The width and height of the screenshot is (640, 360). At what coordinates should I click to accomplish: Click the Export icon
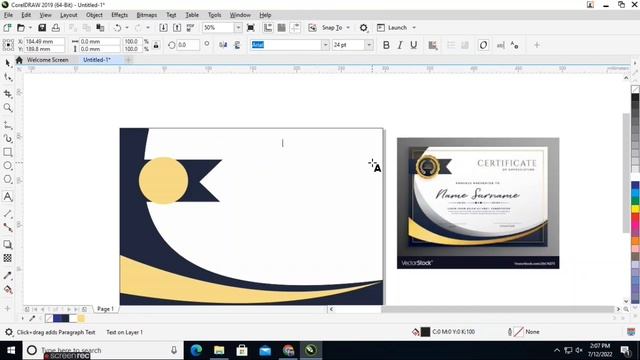(x=177, y=28)
